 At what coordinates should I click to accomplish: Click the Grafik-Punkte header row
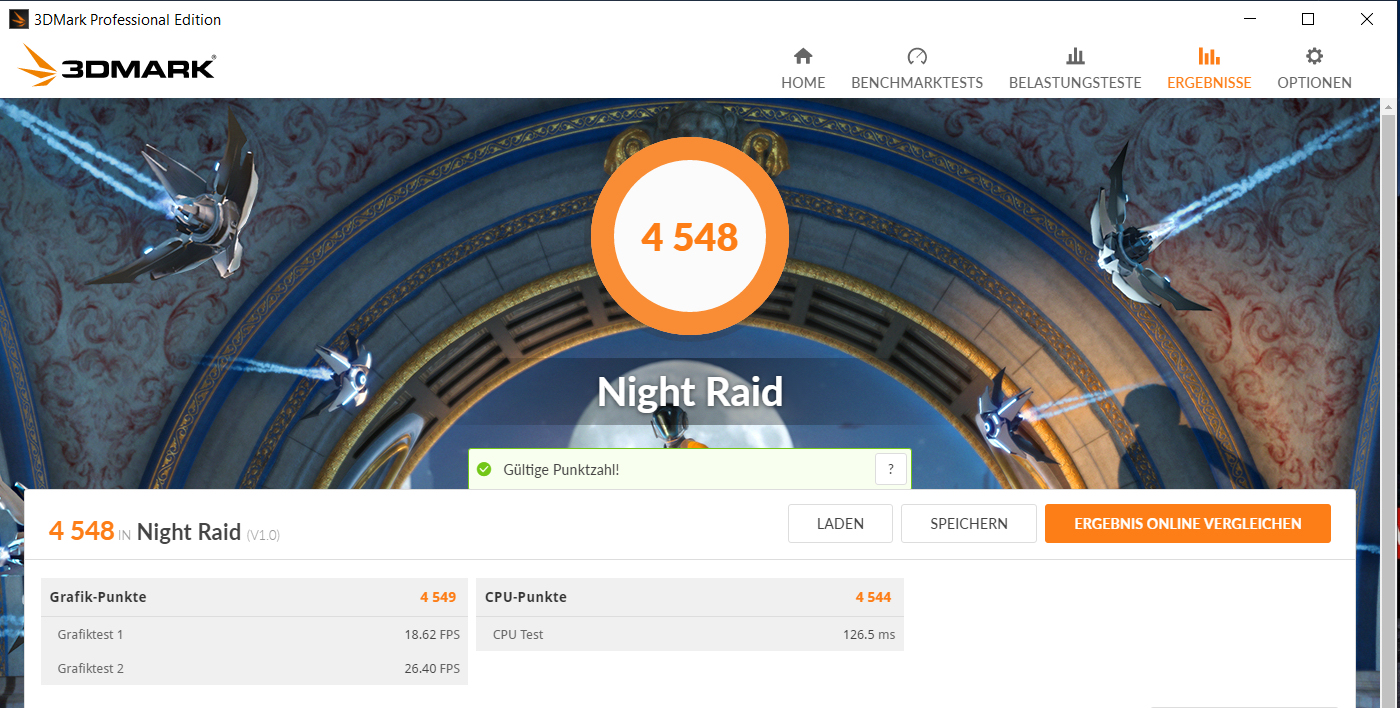pyautogui.click(x=254, y=597)
